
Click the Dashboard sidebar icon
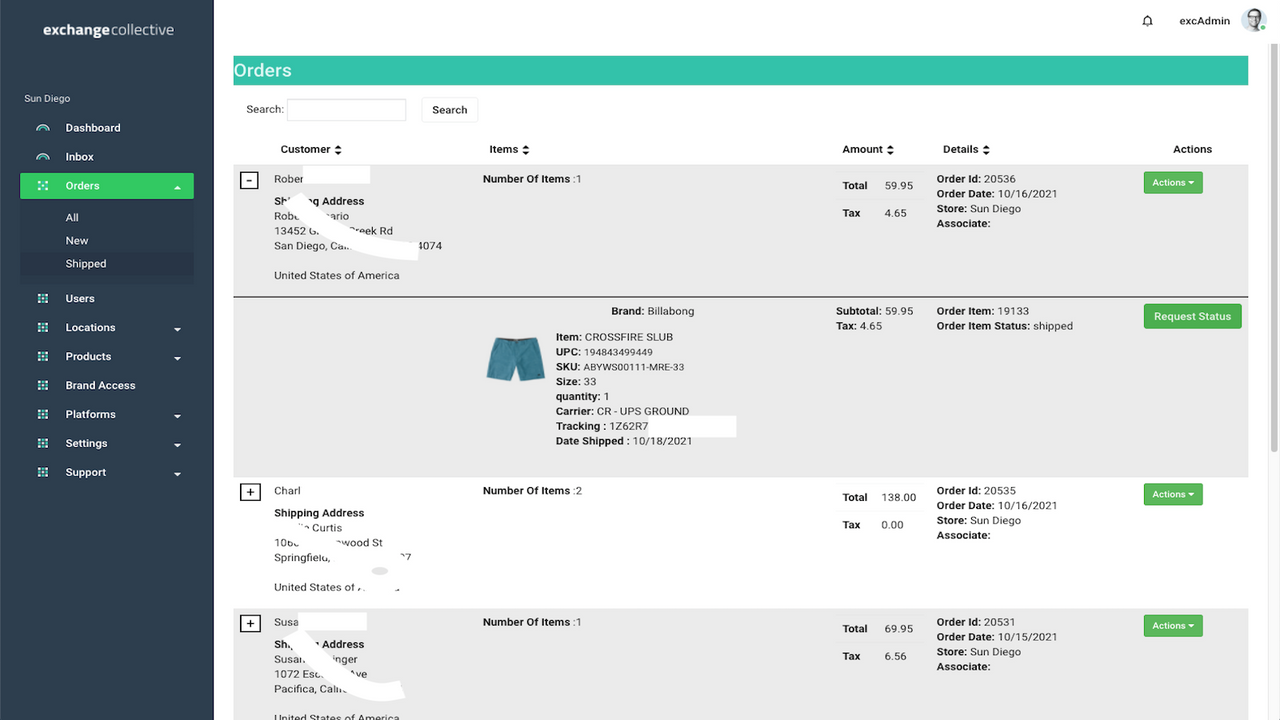point(43,128)
